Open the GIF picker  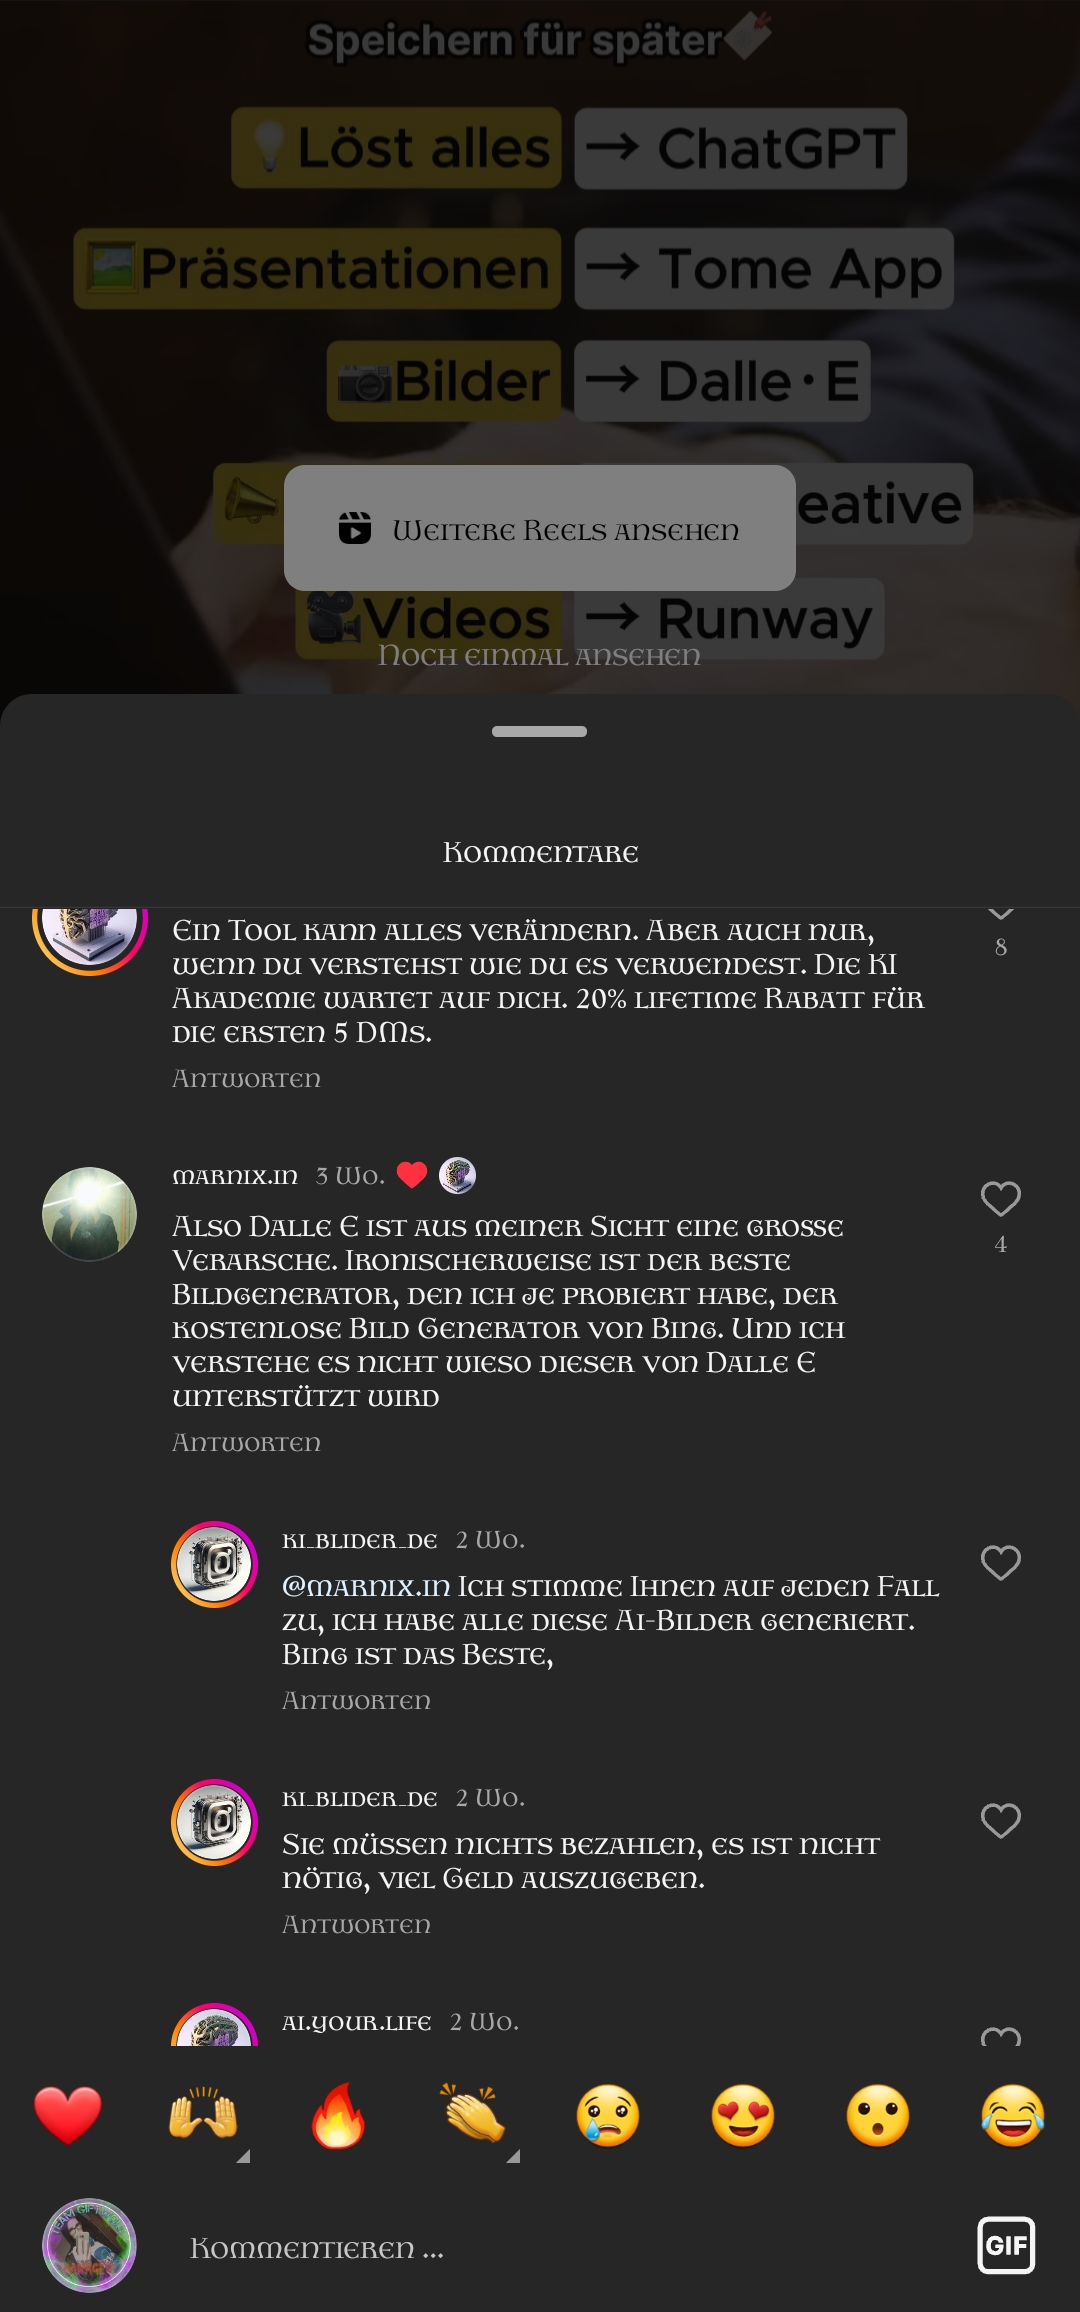(x=1006, y=2245)
